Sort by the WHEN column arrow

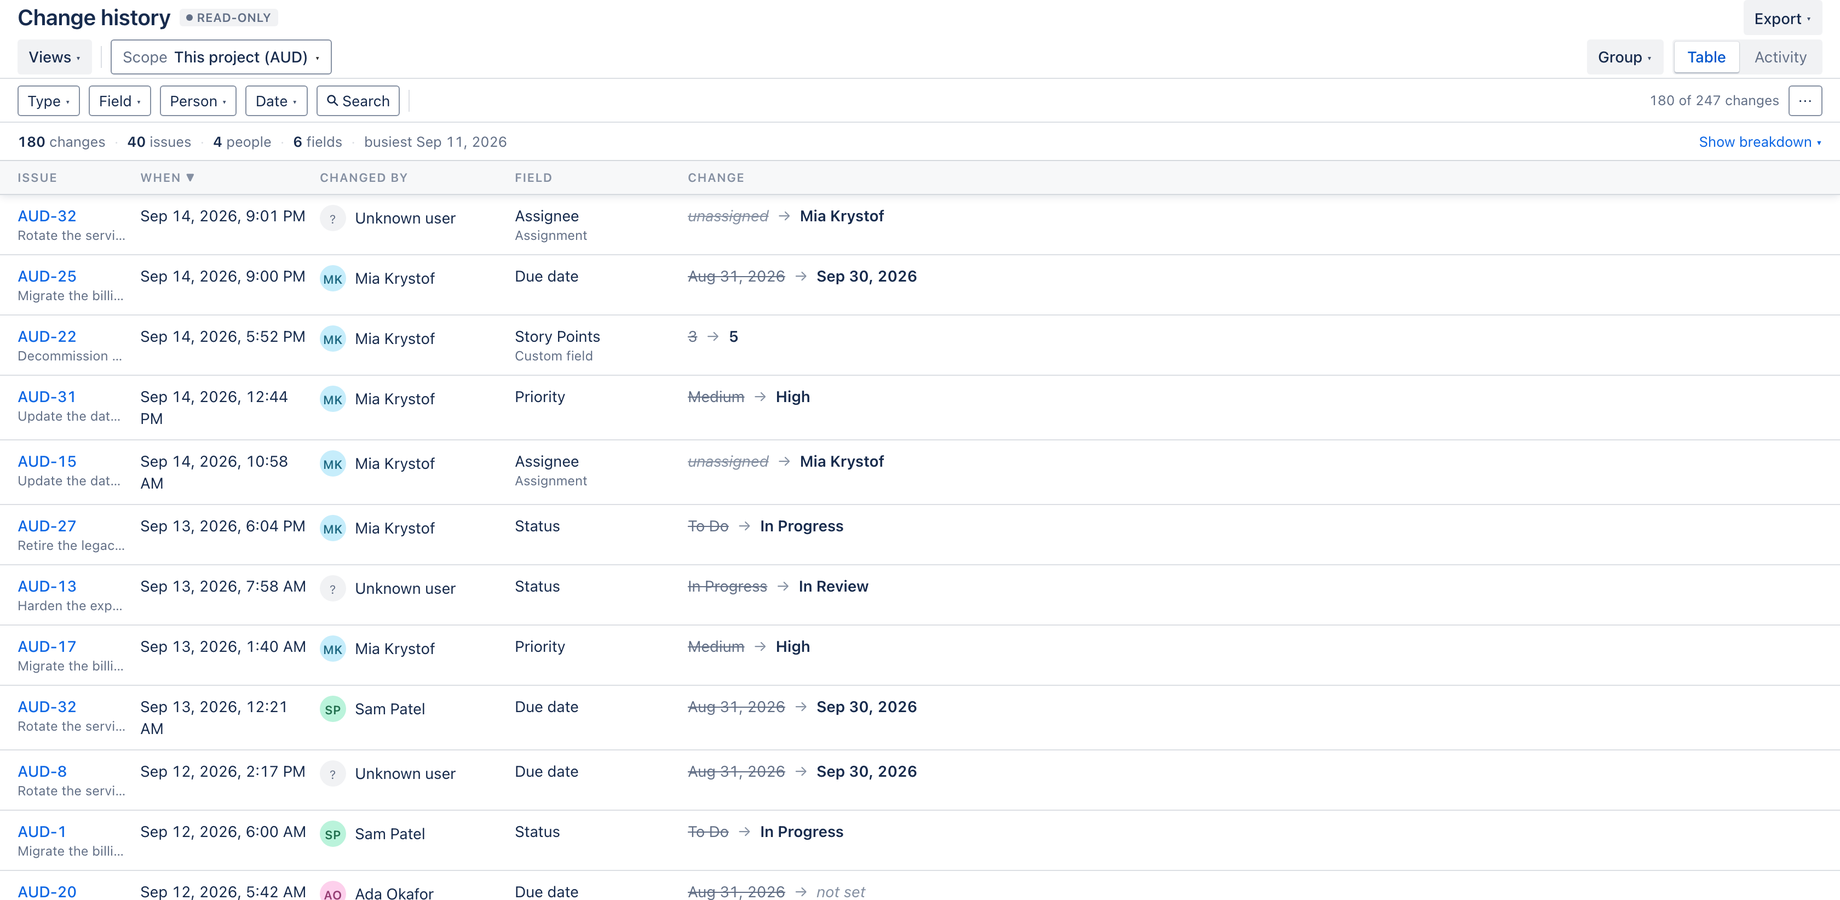click(x=190, y=178)
